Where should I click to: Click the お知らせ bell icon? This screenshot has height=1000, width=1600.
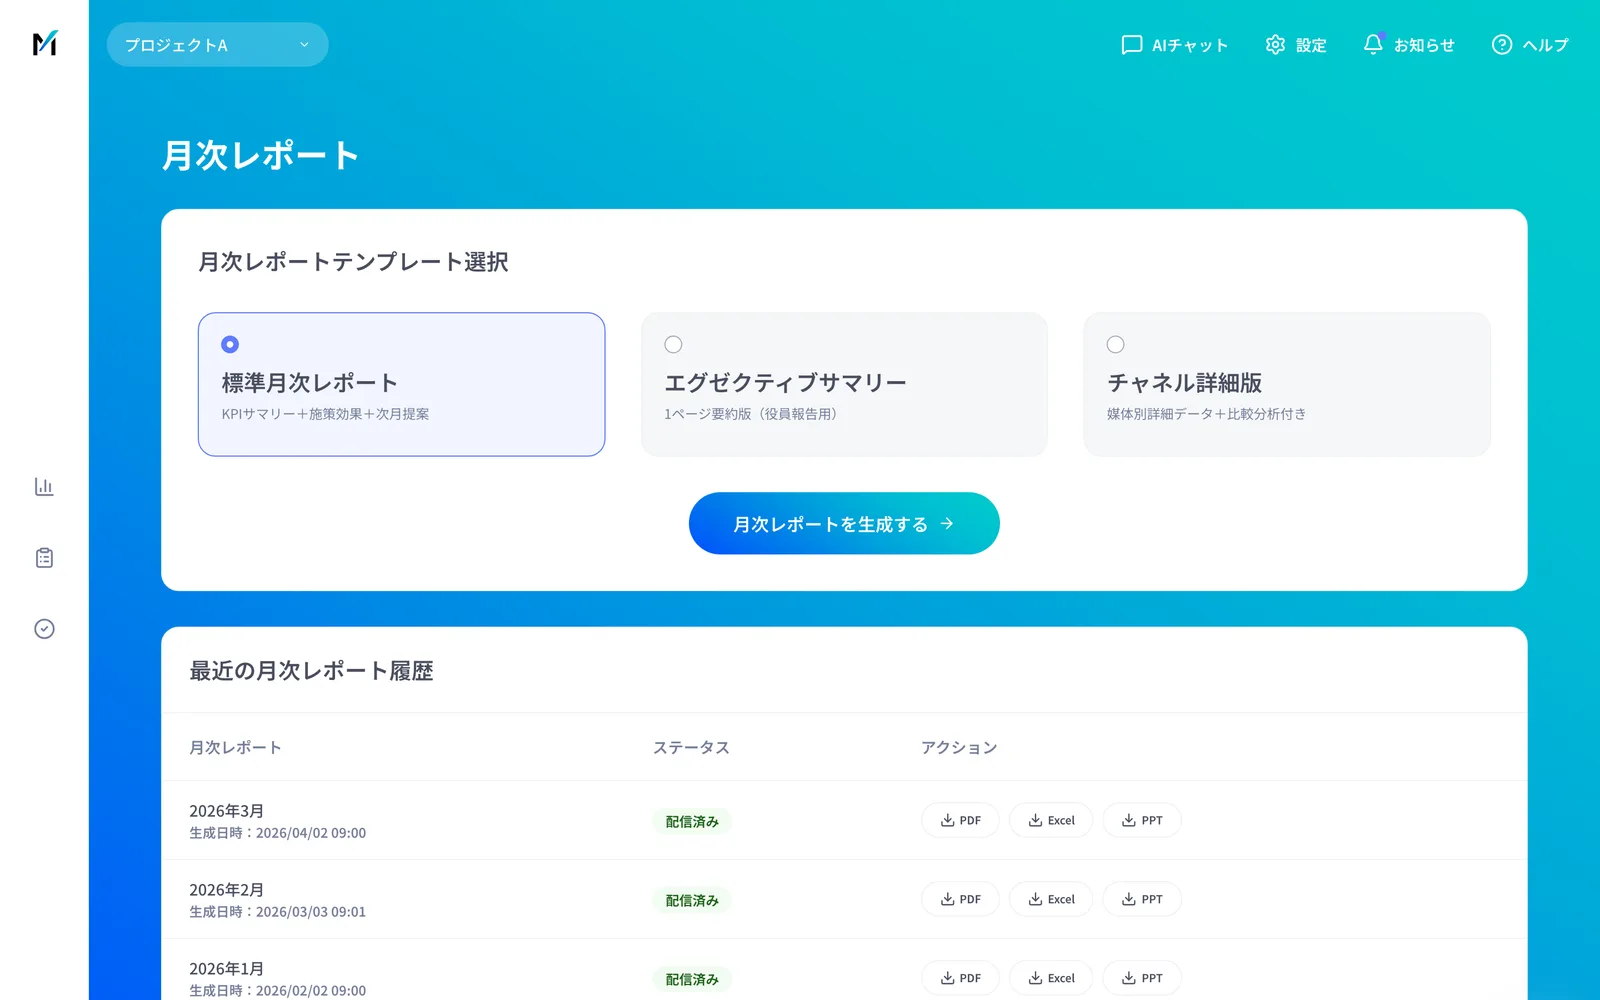pos(1373,45)
